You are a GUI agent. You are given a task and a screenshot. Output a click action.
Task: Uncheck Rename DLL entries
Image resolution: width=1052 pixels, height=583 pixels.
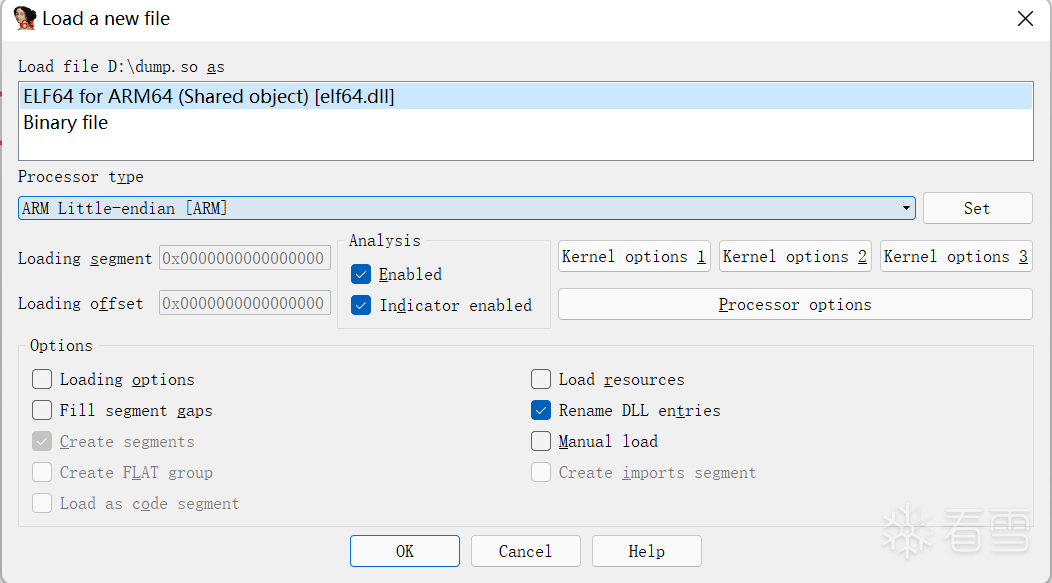pos(541,410)
